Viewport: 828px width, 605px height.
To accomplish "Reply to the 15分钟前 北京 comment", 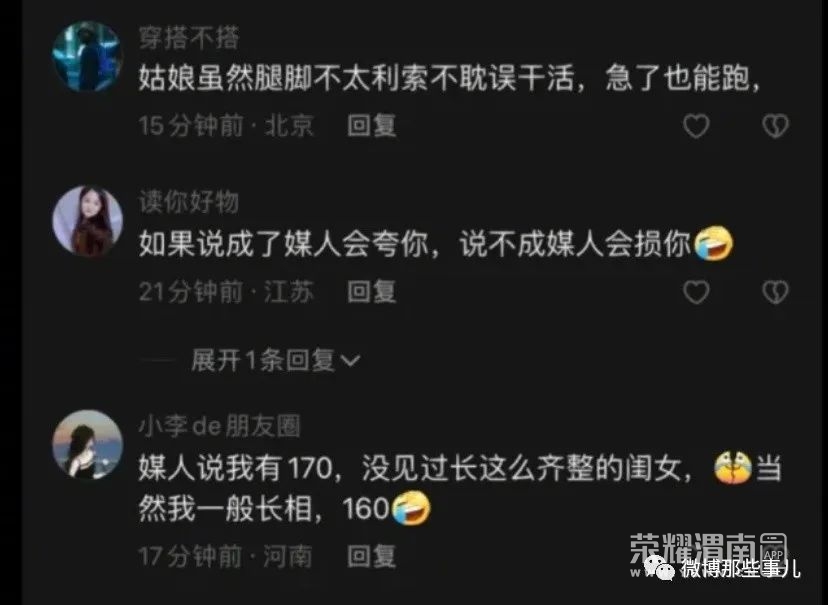I will 372,126.
